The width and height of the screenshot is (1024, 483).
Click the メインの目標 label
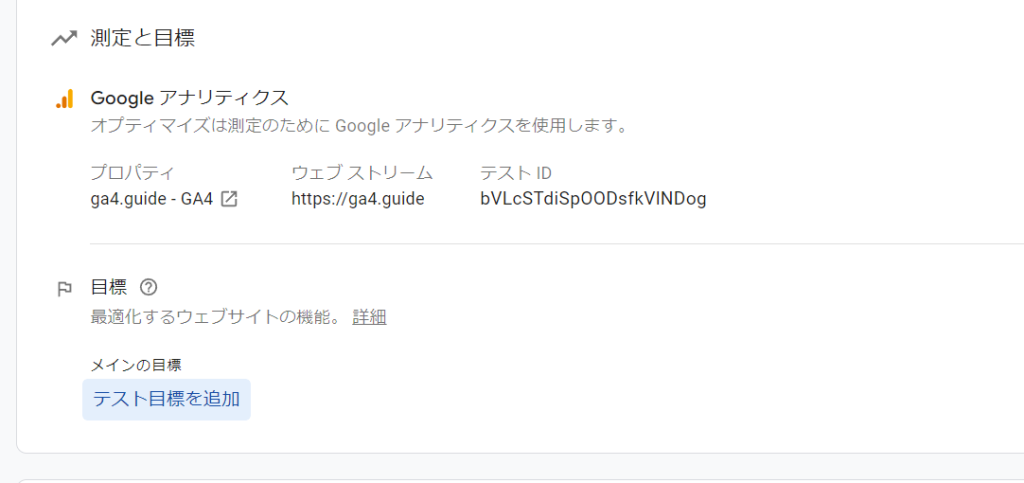[136, 365]
